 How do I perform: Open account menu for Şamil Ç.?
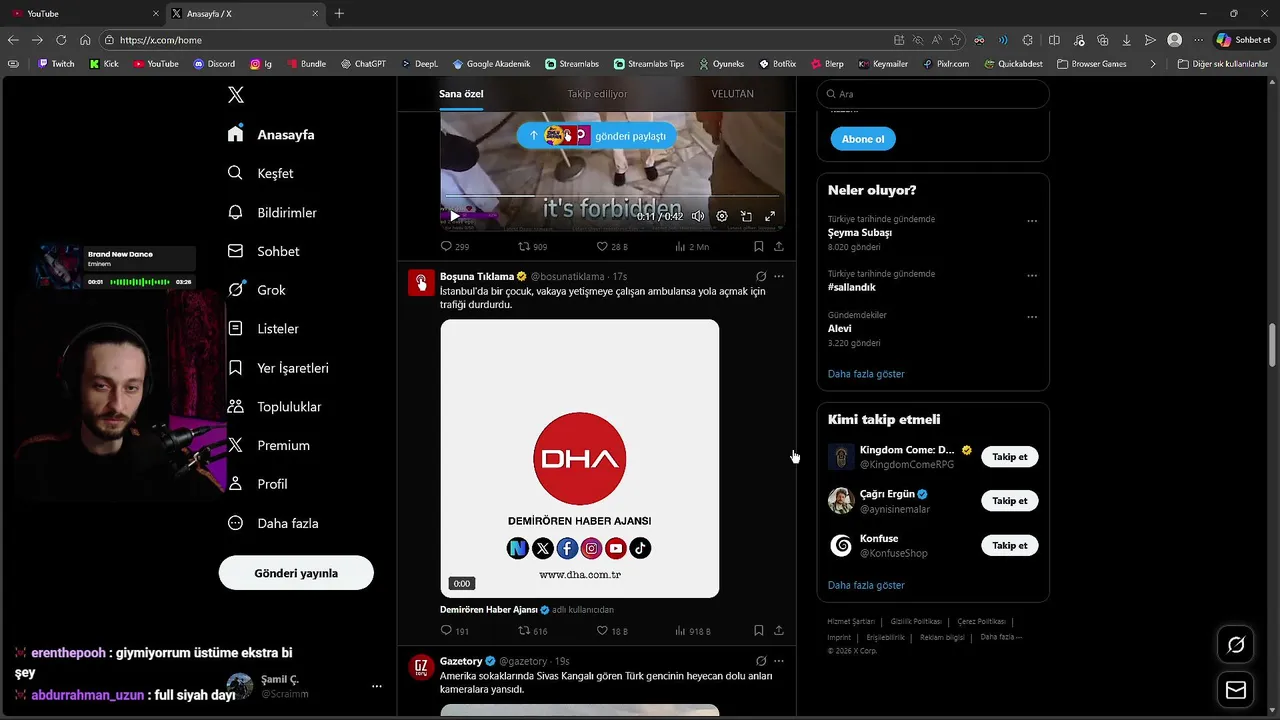click(x=377, y=686)
